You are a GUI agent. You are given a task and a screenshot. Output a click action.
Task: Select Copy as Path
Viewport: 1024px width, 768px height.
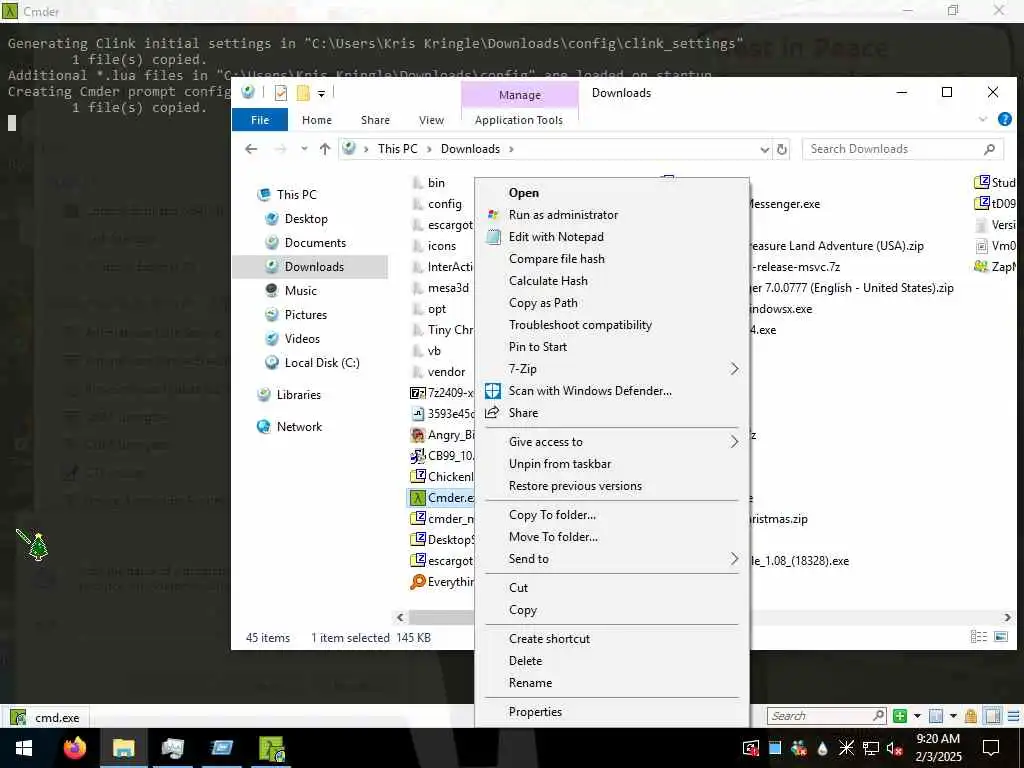tap(543, 303)
